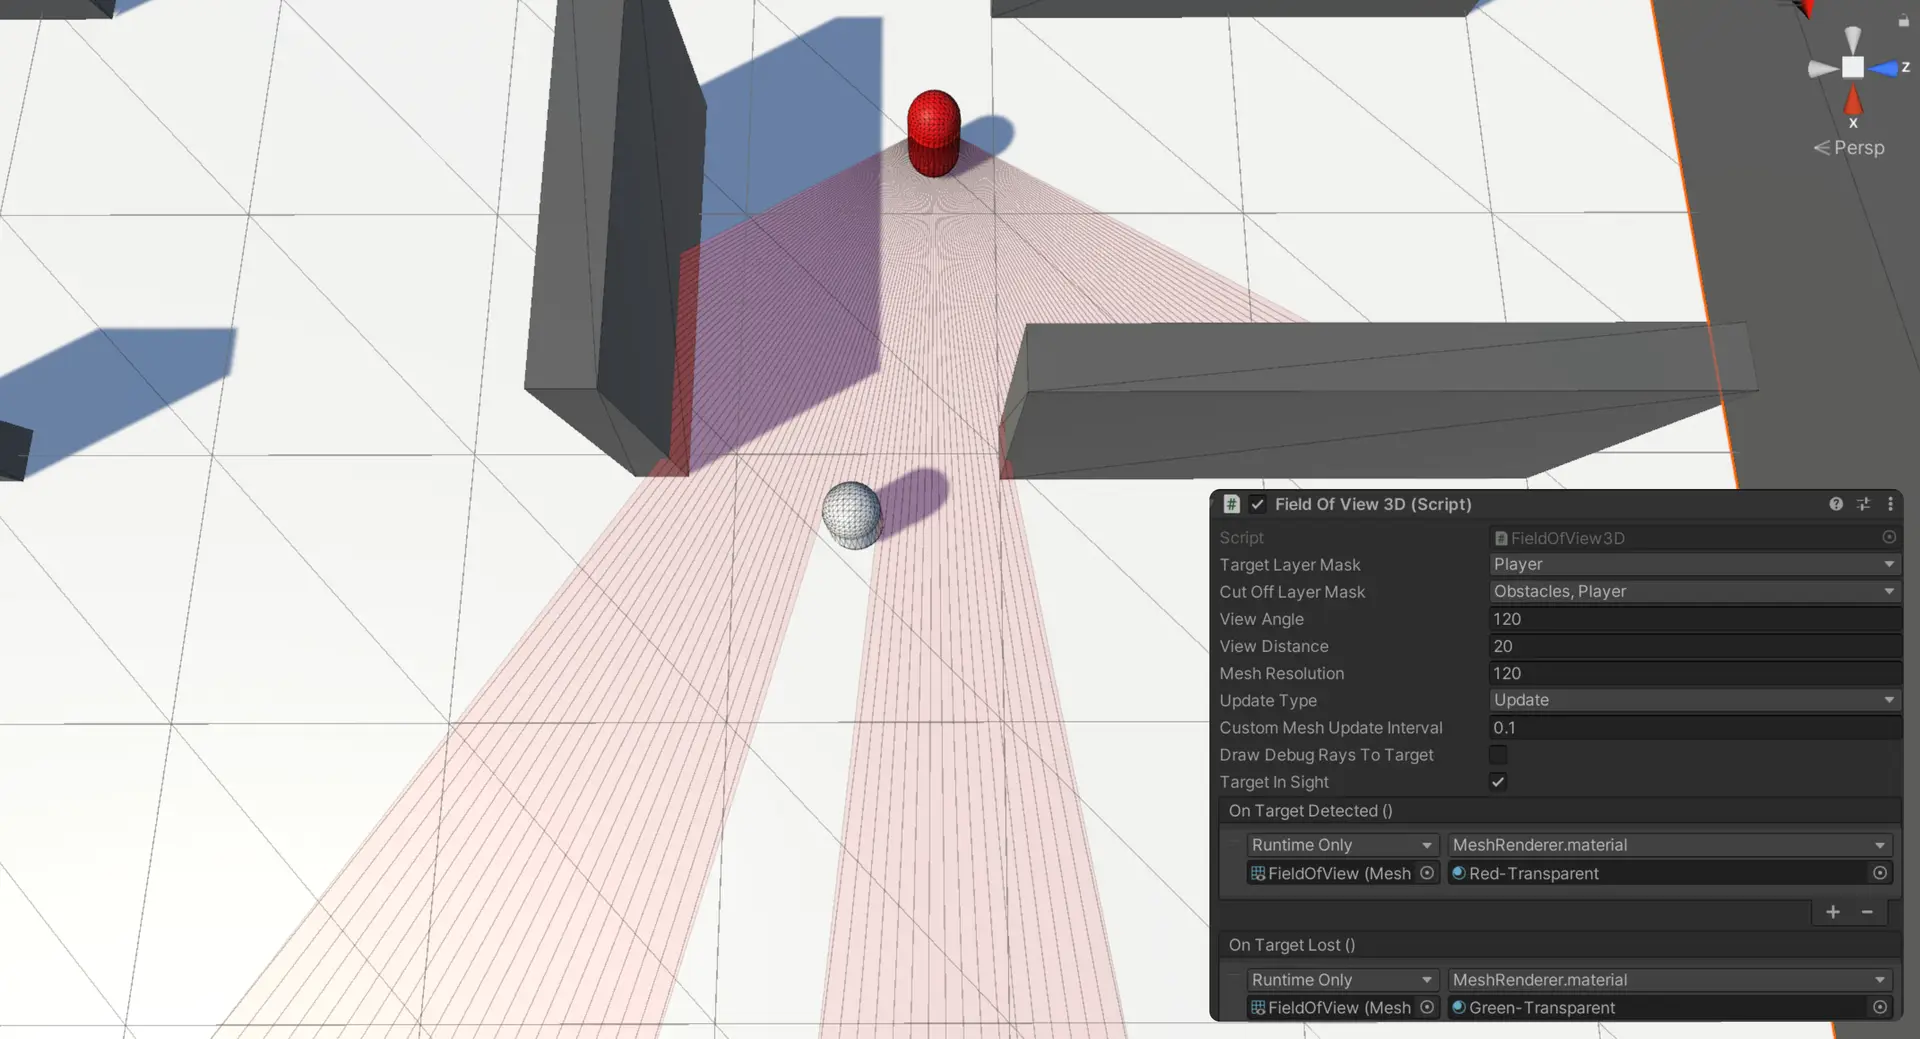Open object picker for Red-Transparent material

tap(1880, 874)
